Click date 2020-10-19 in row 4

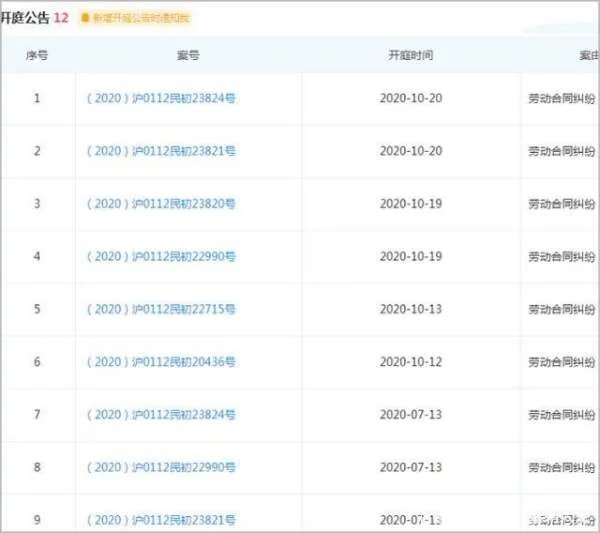[x=411, y=256]
